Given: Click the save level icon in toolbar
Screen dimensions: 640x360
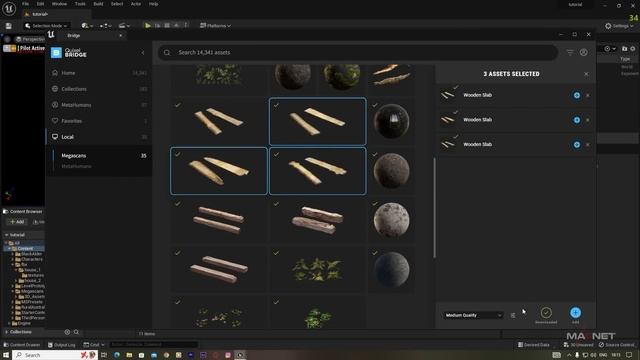Looking at the screenshot, I should 9,26.
